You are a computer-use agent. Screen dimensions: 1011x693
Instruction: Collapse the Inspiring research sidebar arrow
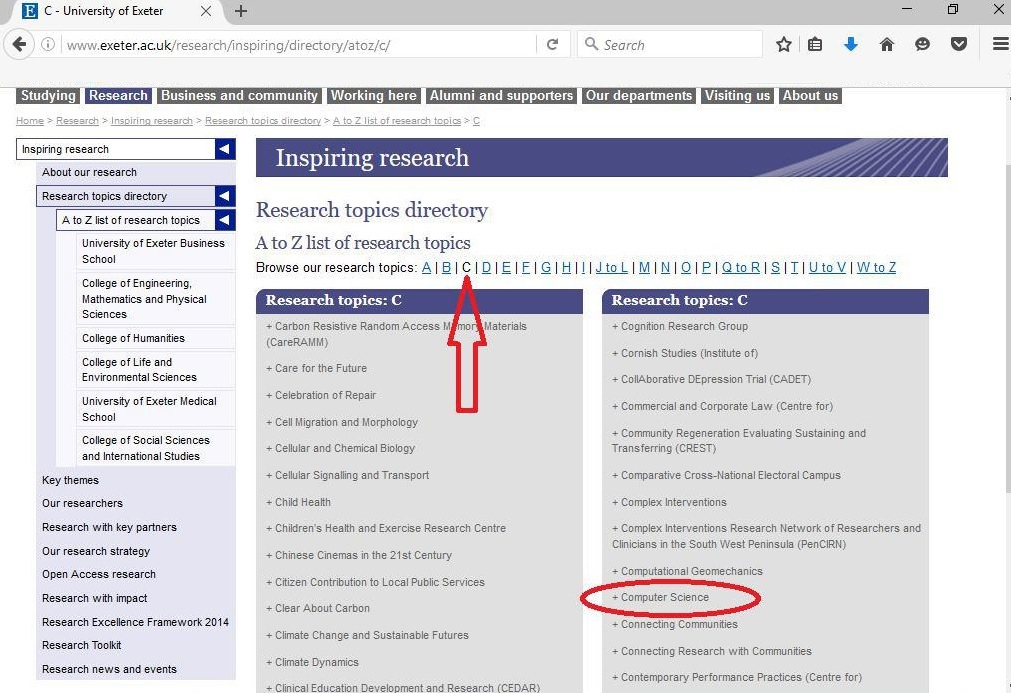tap(224, 149)
